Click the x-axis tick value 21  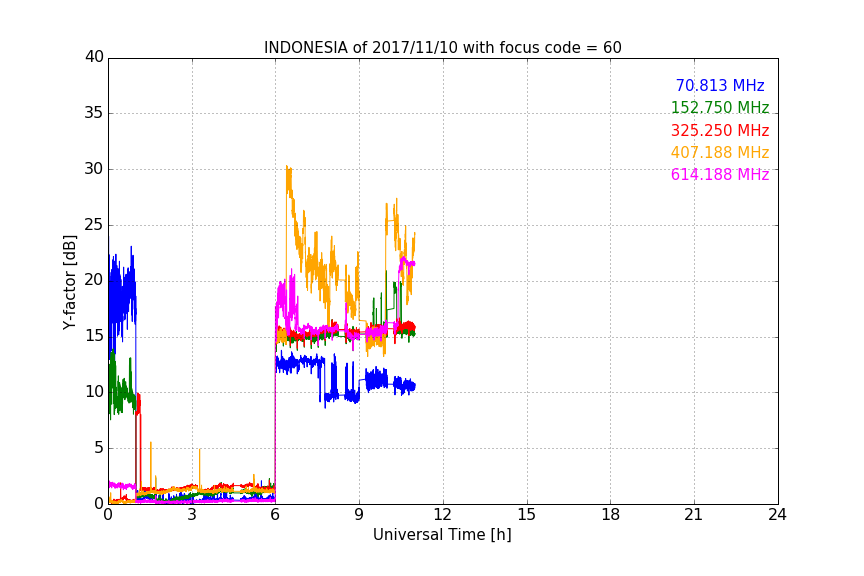(694, 515)
